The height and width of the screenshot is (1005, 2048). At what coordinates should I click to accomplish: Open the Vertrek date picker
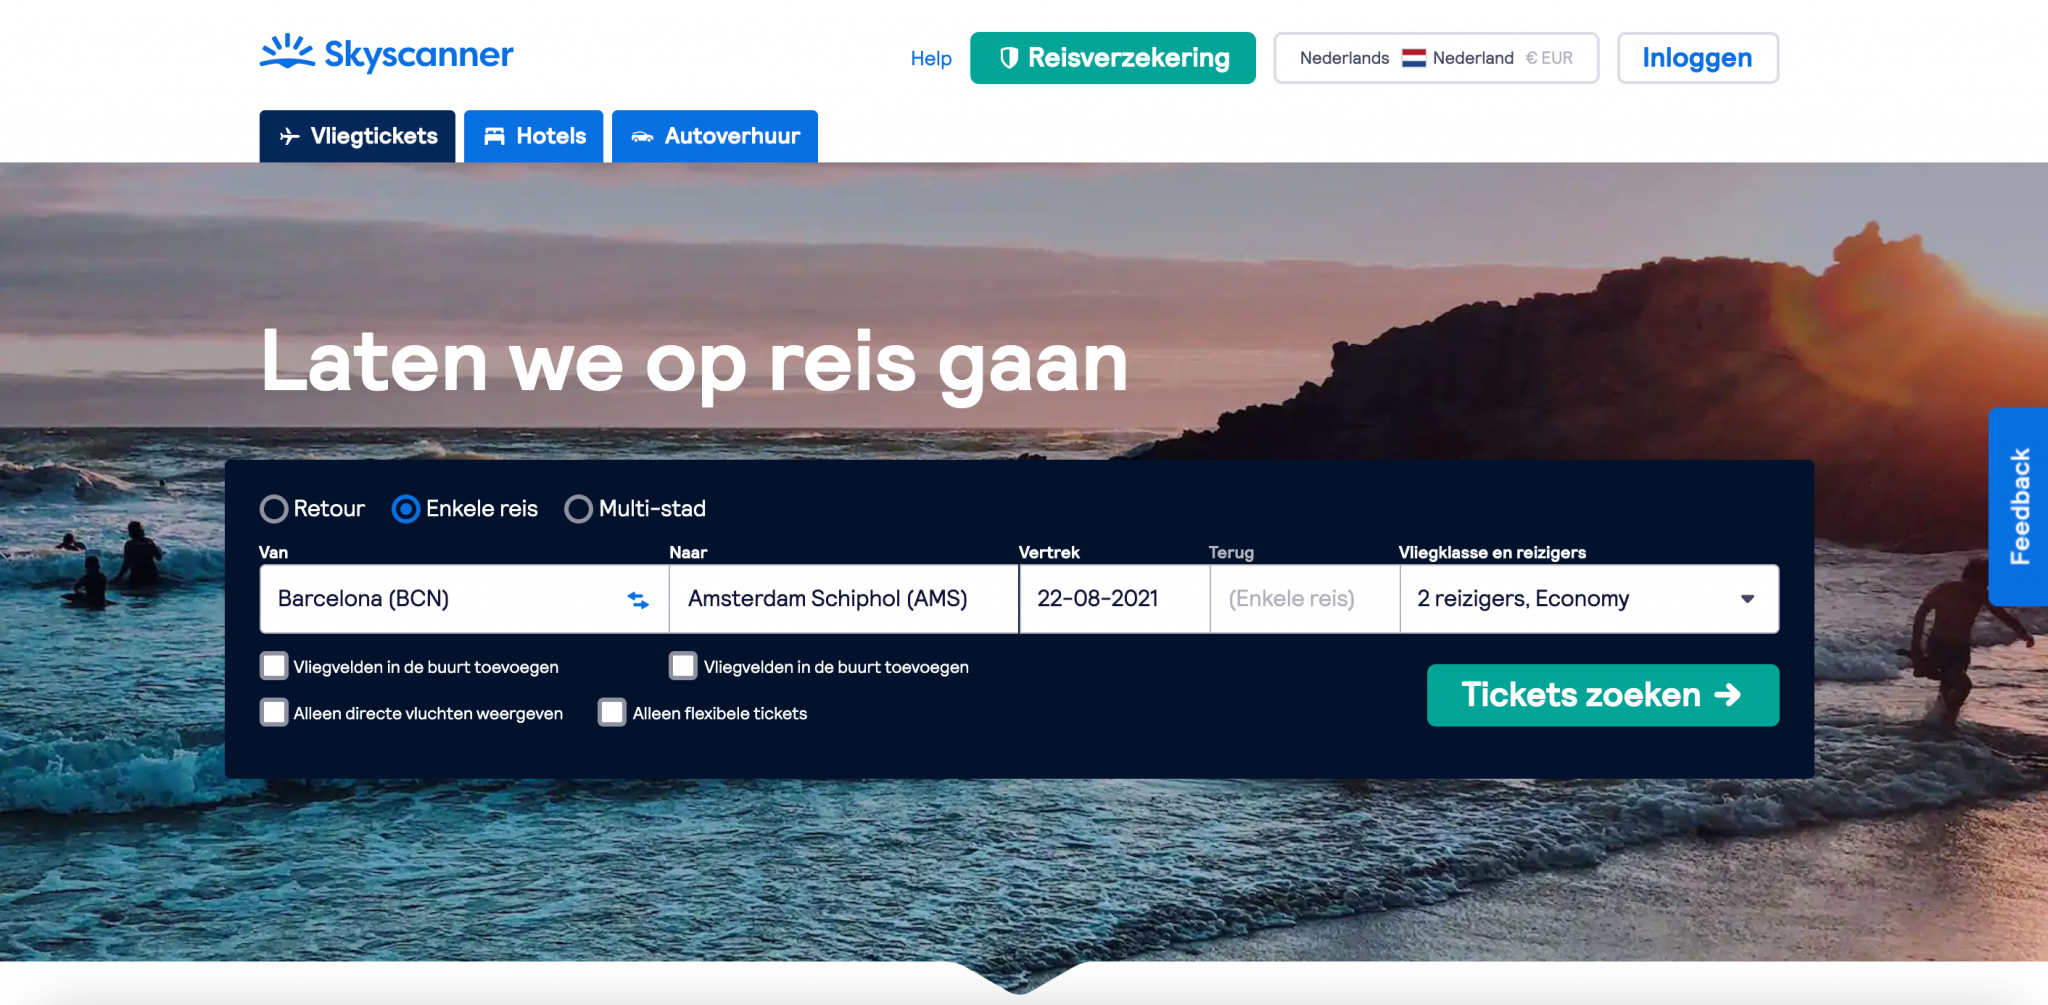(1114, 599)
